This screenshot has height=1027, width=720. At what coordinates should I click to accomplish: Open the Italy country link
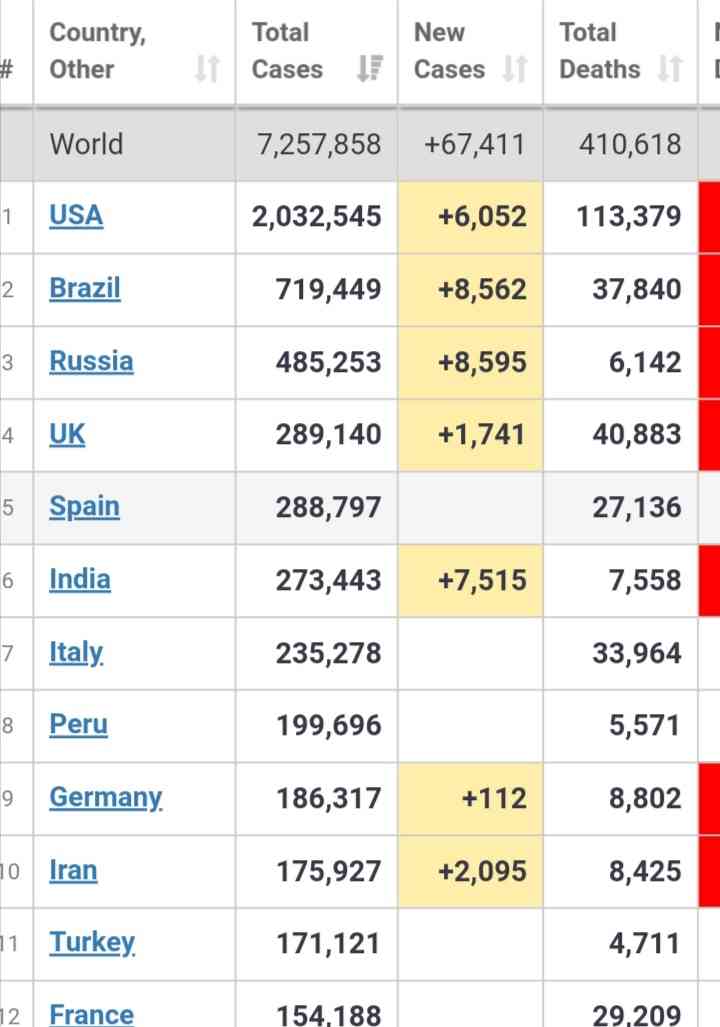(77, 652)
